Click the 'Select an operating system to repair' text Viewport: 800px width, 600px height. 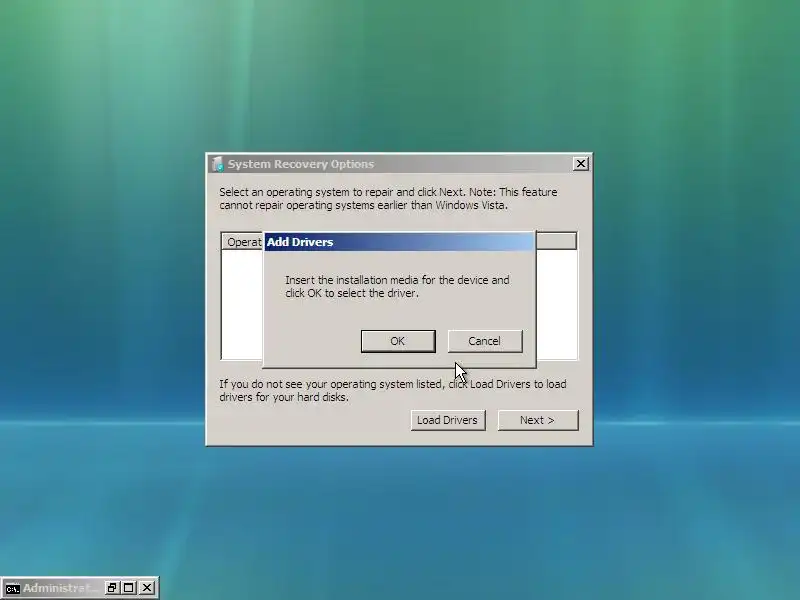388,198
